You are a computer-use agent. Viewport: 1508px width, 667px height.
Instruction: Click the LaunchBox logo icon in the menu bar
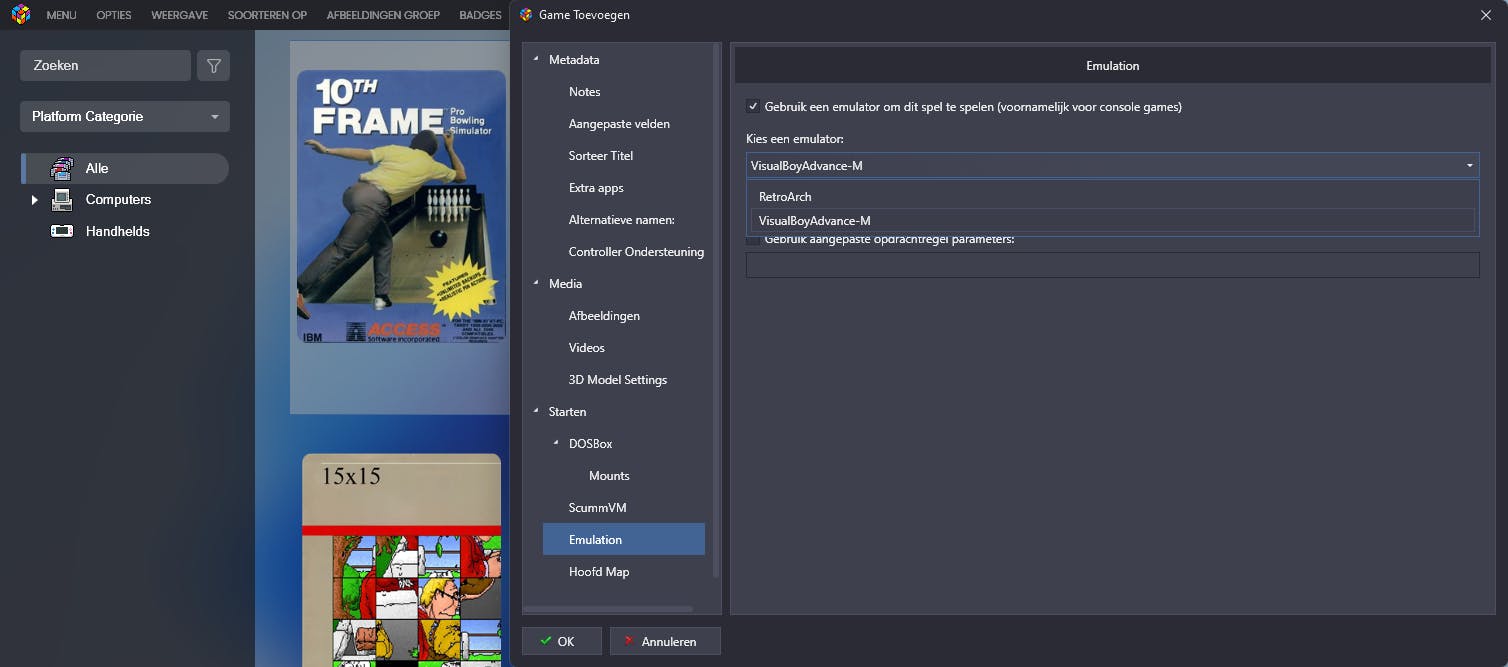pos(21,15)
